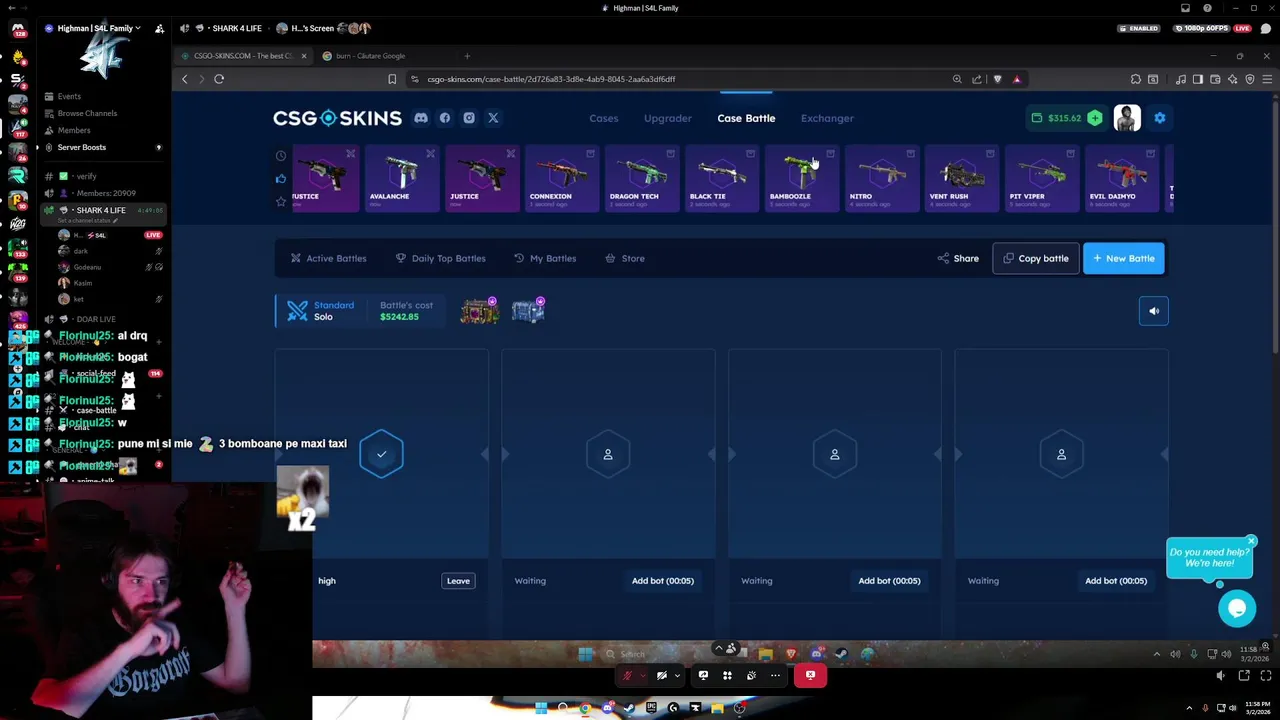This screenshot has width=1280, height=720.
Task: Switch to Active Battles tab
Action: 328,258
